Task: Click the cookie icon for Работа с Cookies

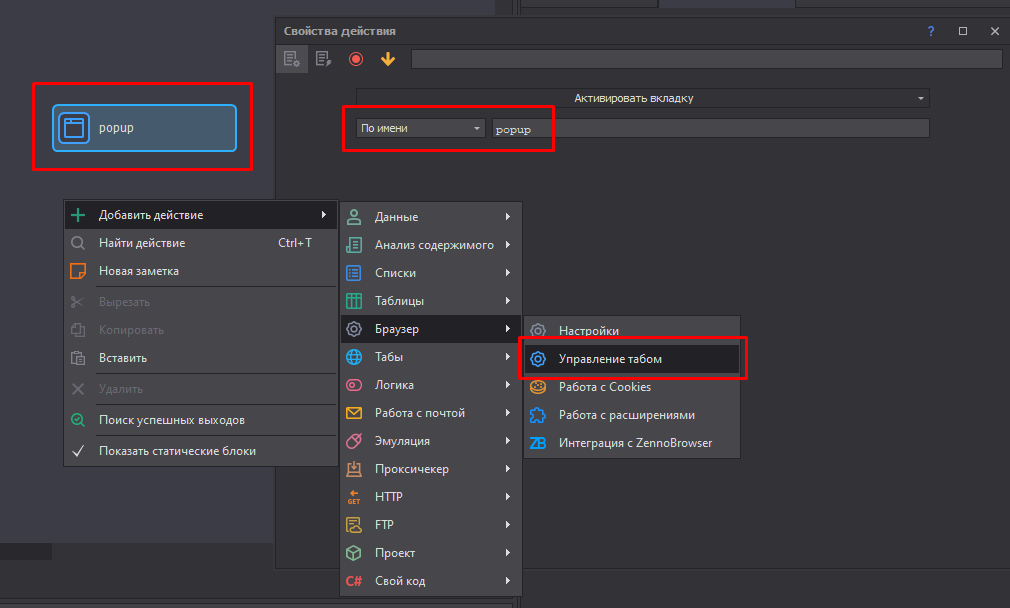Action: click(x=538, y=387)
